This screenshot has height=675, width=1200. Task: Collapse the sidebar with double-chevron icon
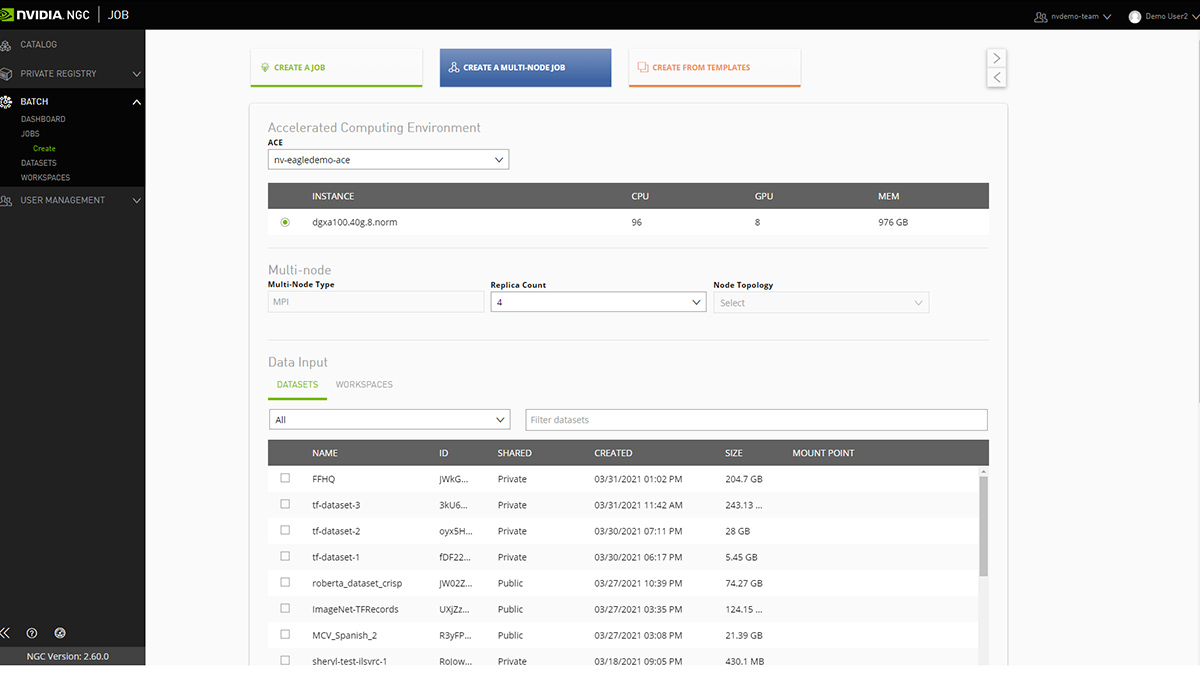[x=6, y=633]
